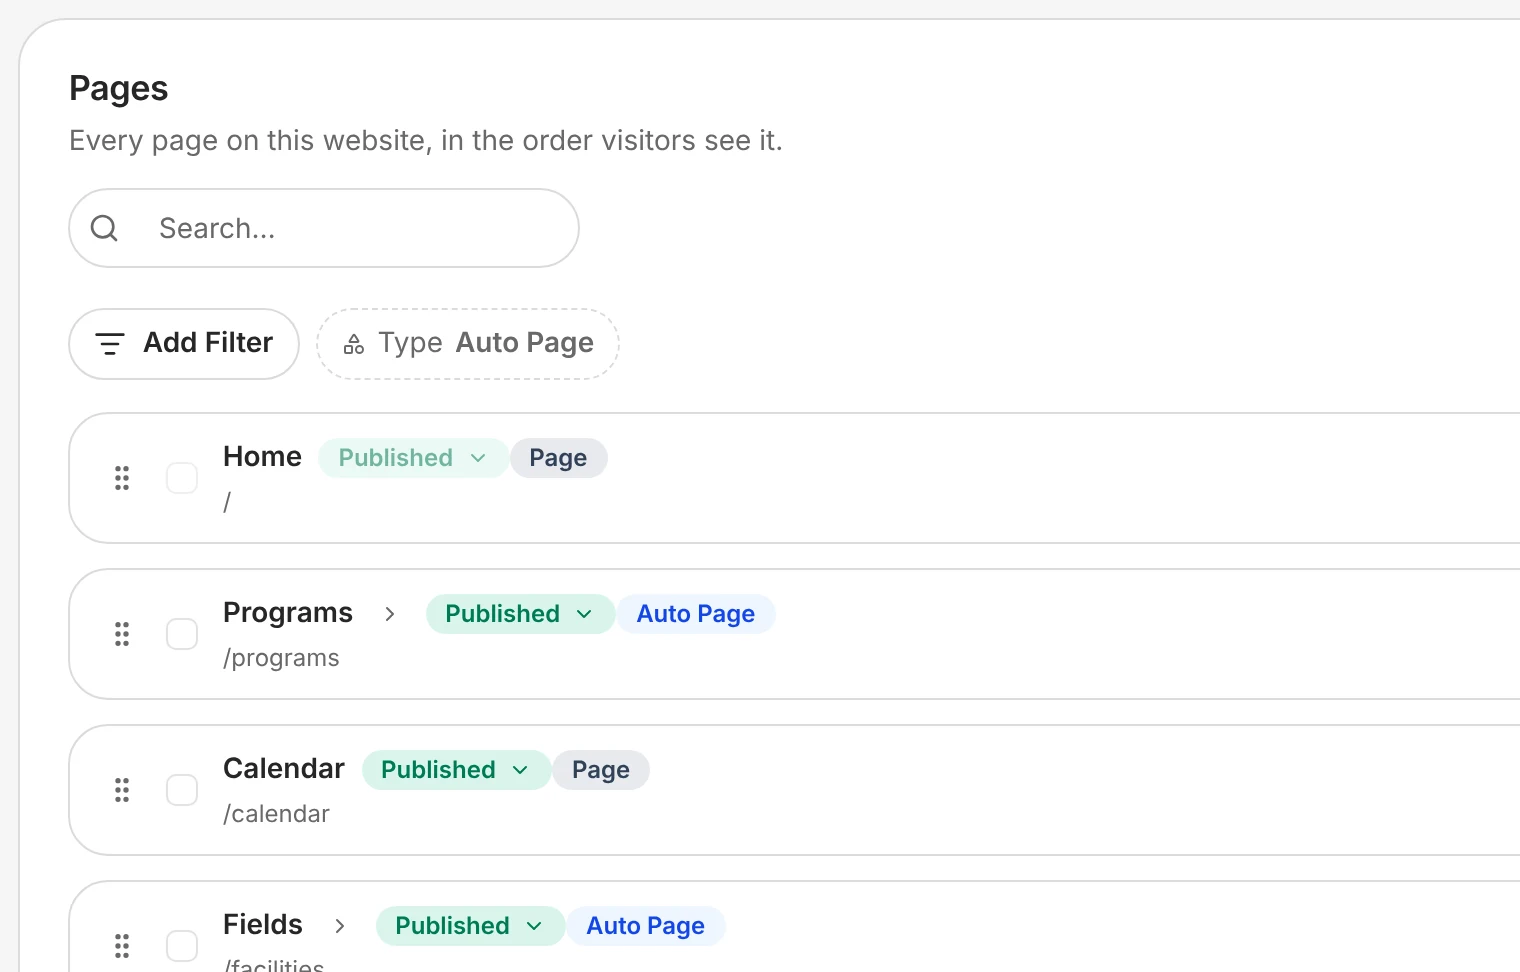The height and width of the screenshot is (972, 1520).
Task: Check the Calendar page checkbox
Action: pos(182,790)
